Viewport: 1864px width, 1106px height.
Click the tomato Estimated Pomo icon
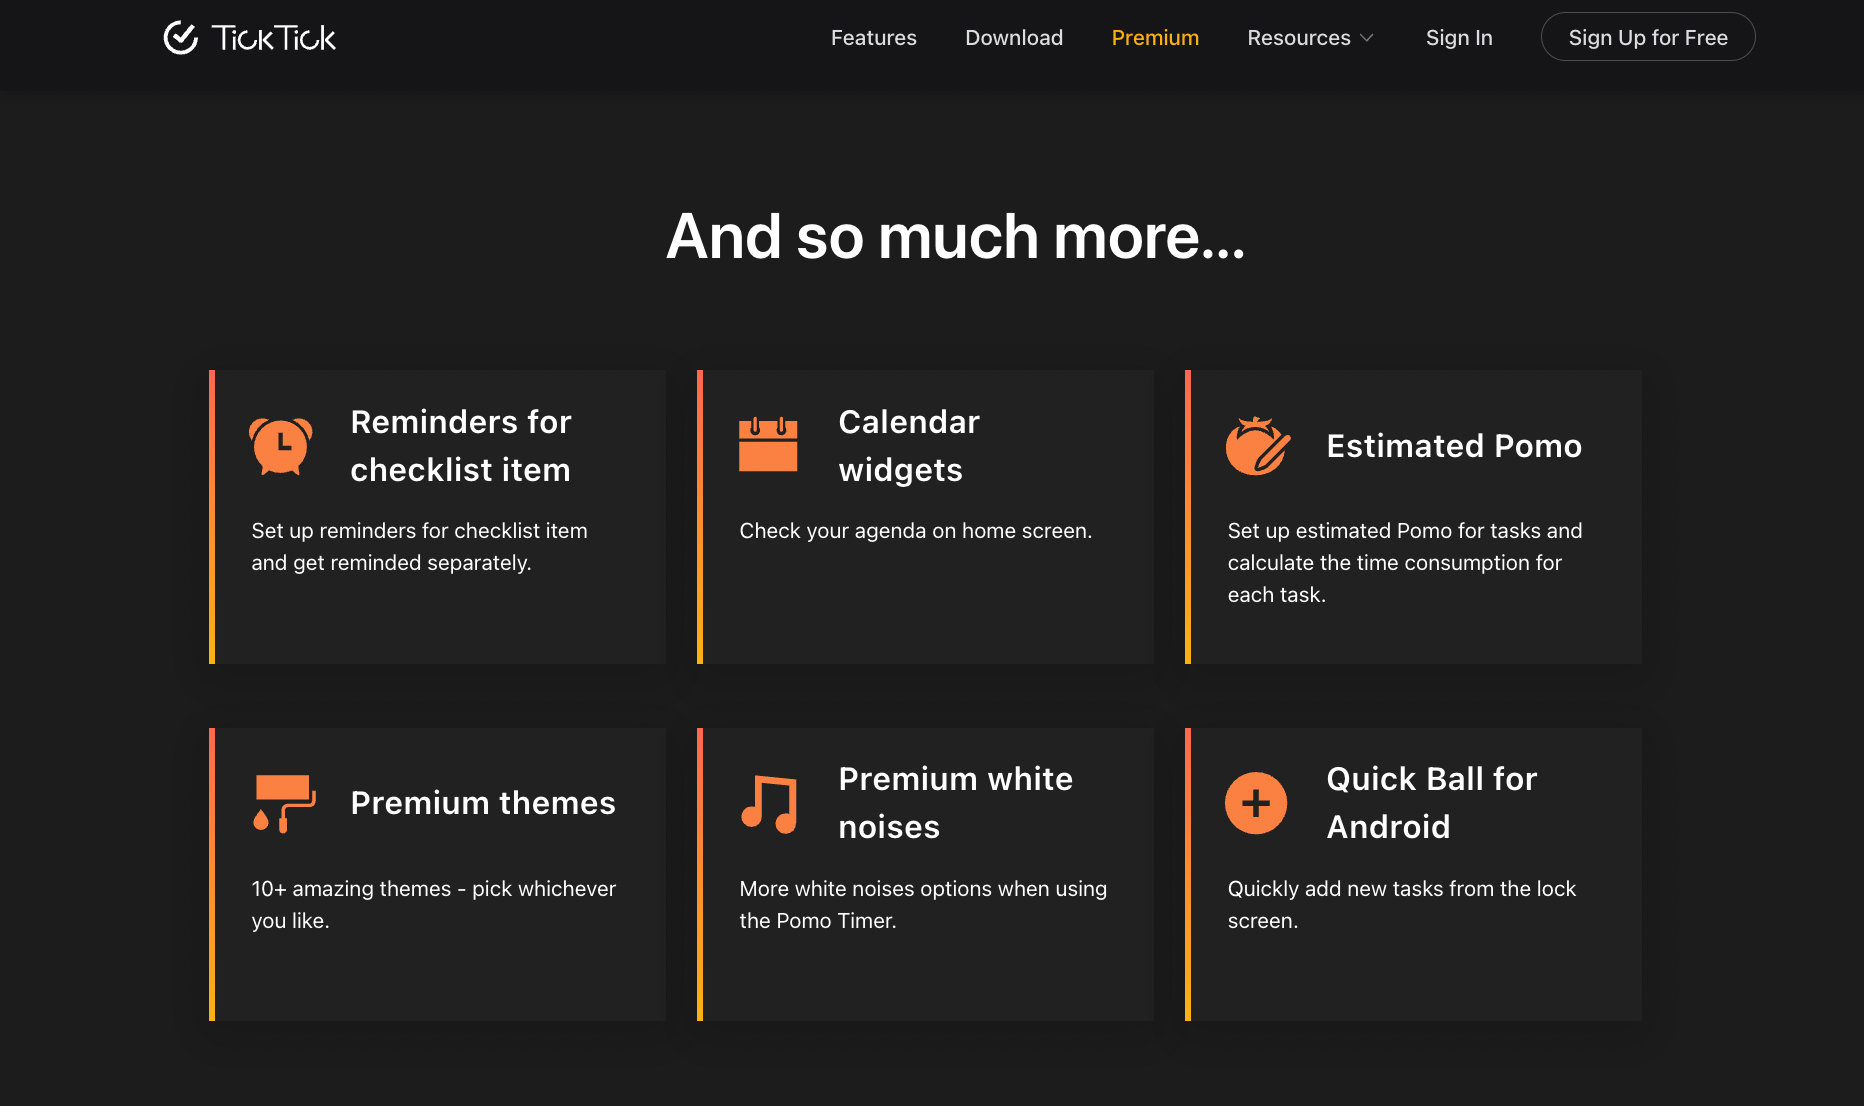1258,446
